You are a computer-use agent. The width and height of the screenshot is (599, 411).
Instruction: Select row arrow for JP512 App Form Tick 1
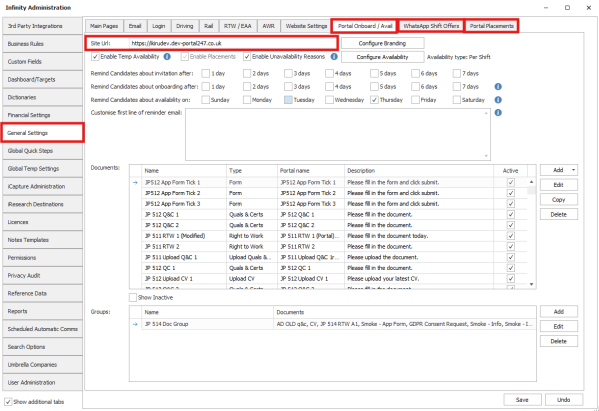[135, 183]
